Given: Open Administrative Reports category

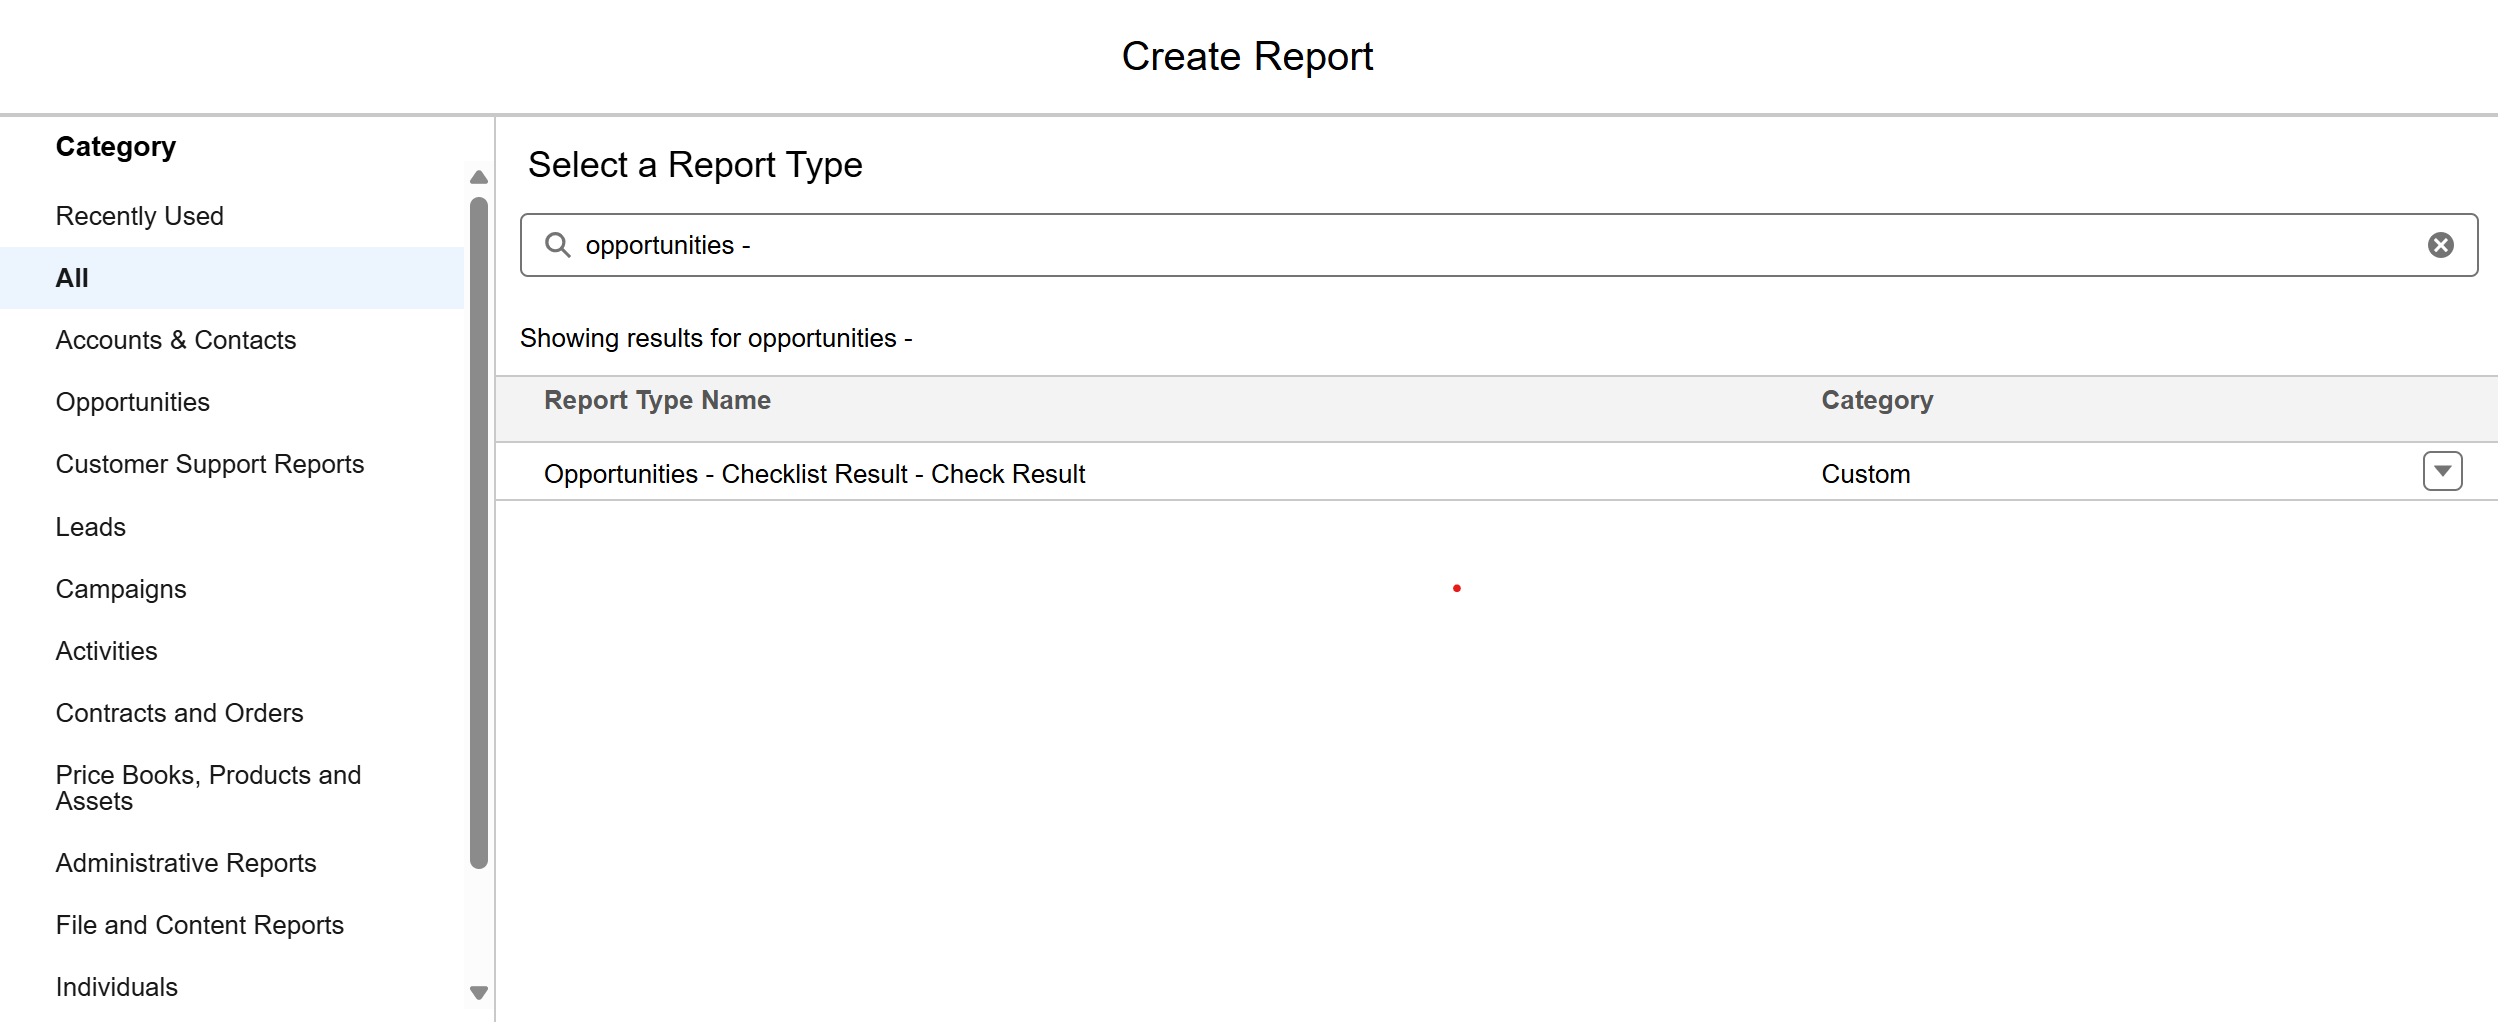Looking at the screenshot, I should tap(186, 863).
